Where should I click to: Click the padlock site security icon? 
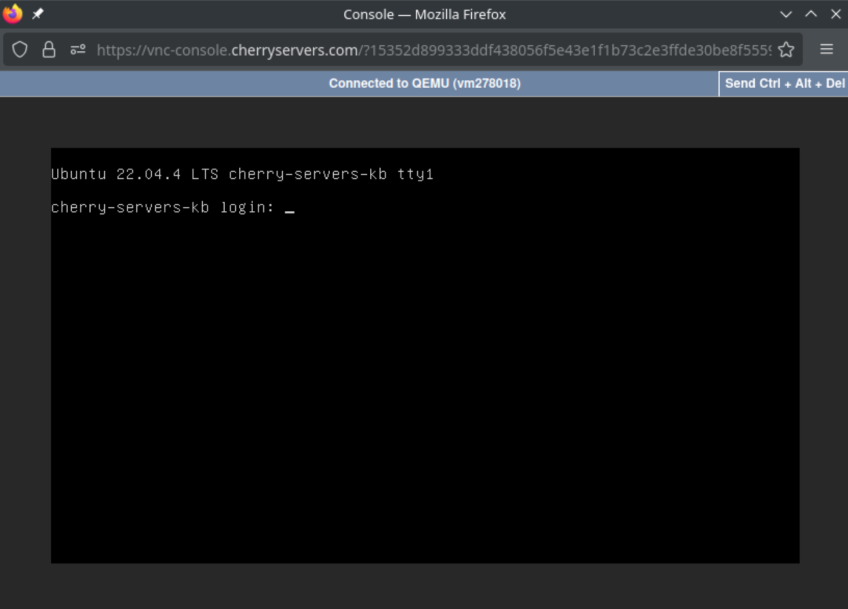(48, 49)
